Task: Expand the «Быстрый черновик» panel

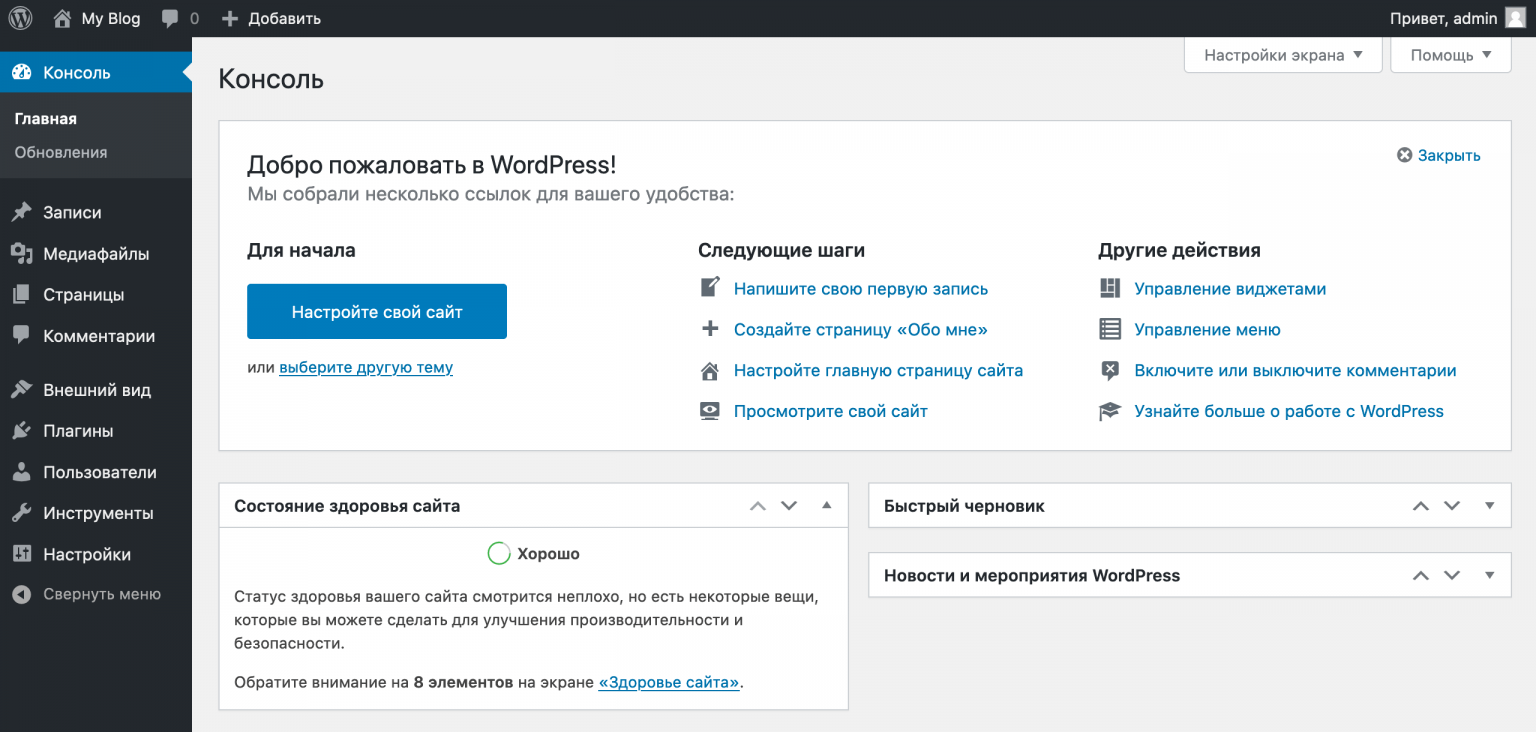Action: 1489,505
